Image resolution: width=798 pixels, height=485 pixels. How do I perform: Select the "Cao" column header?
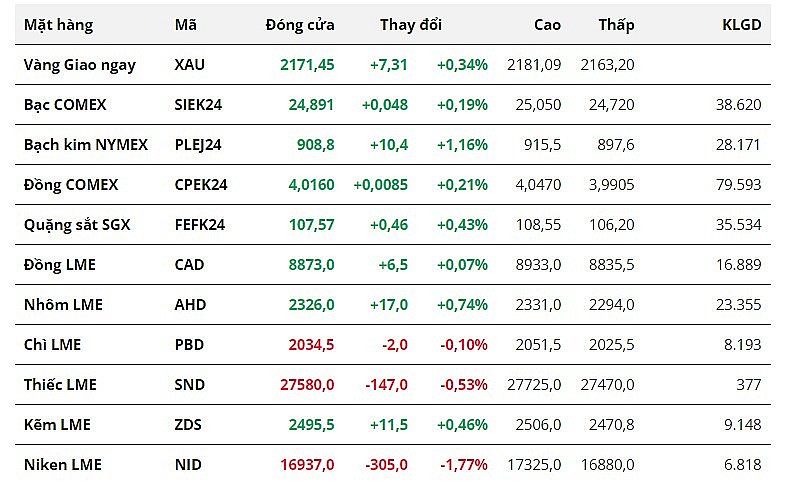click(x=547, y=24)
